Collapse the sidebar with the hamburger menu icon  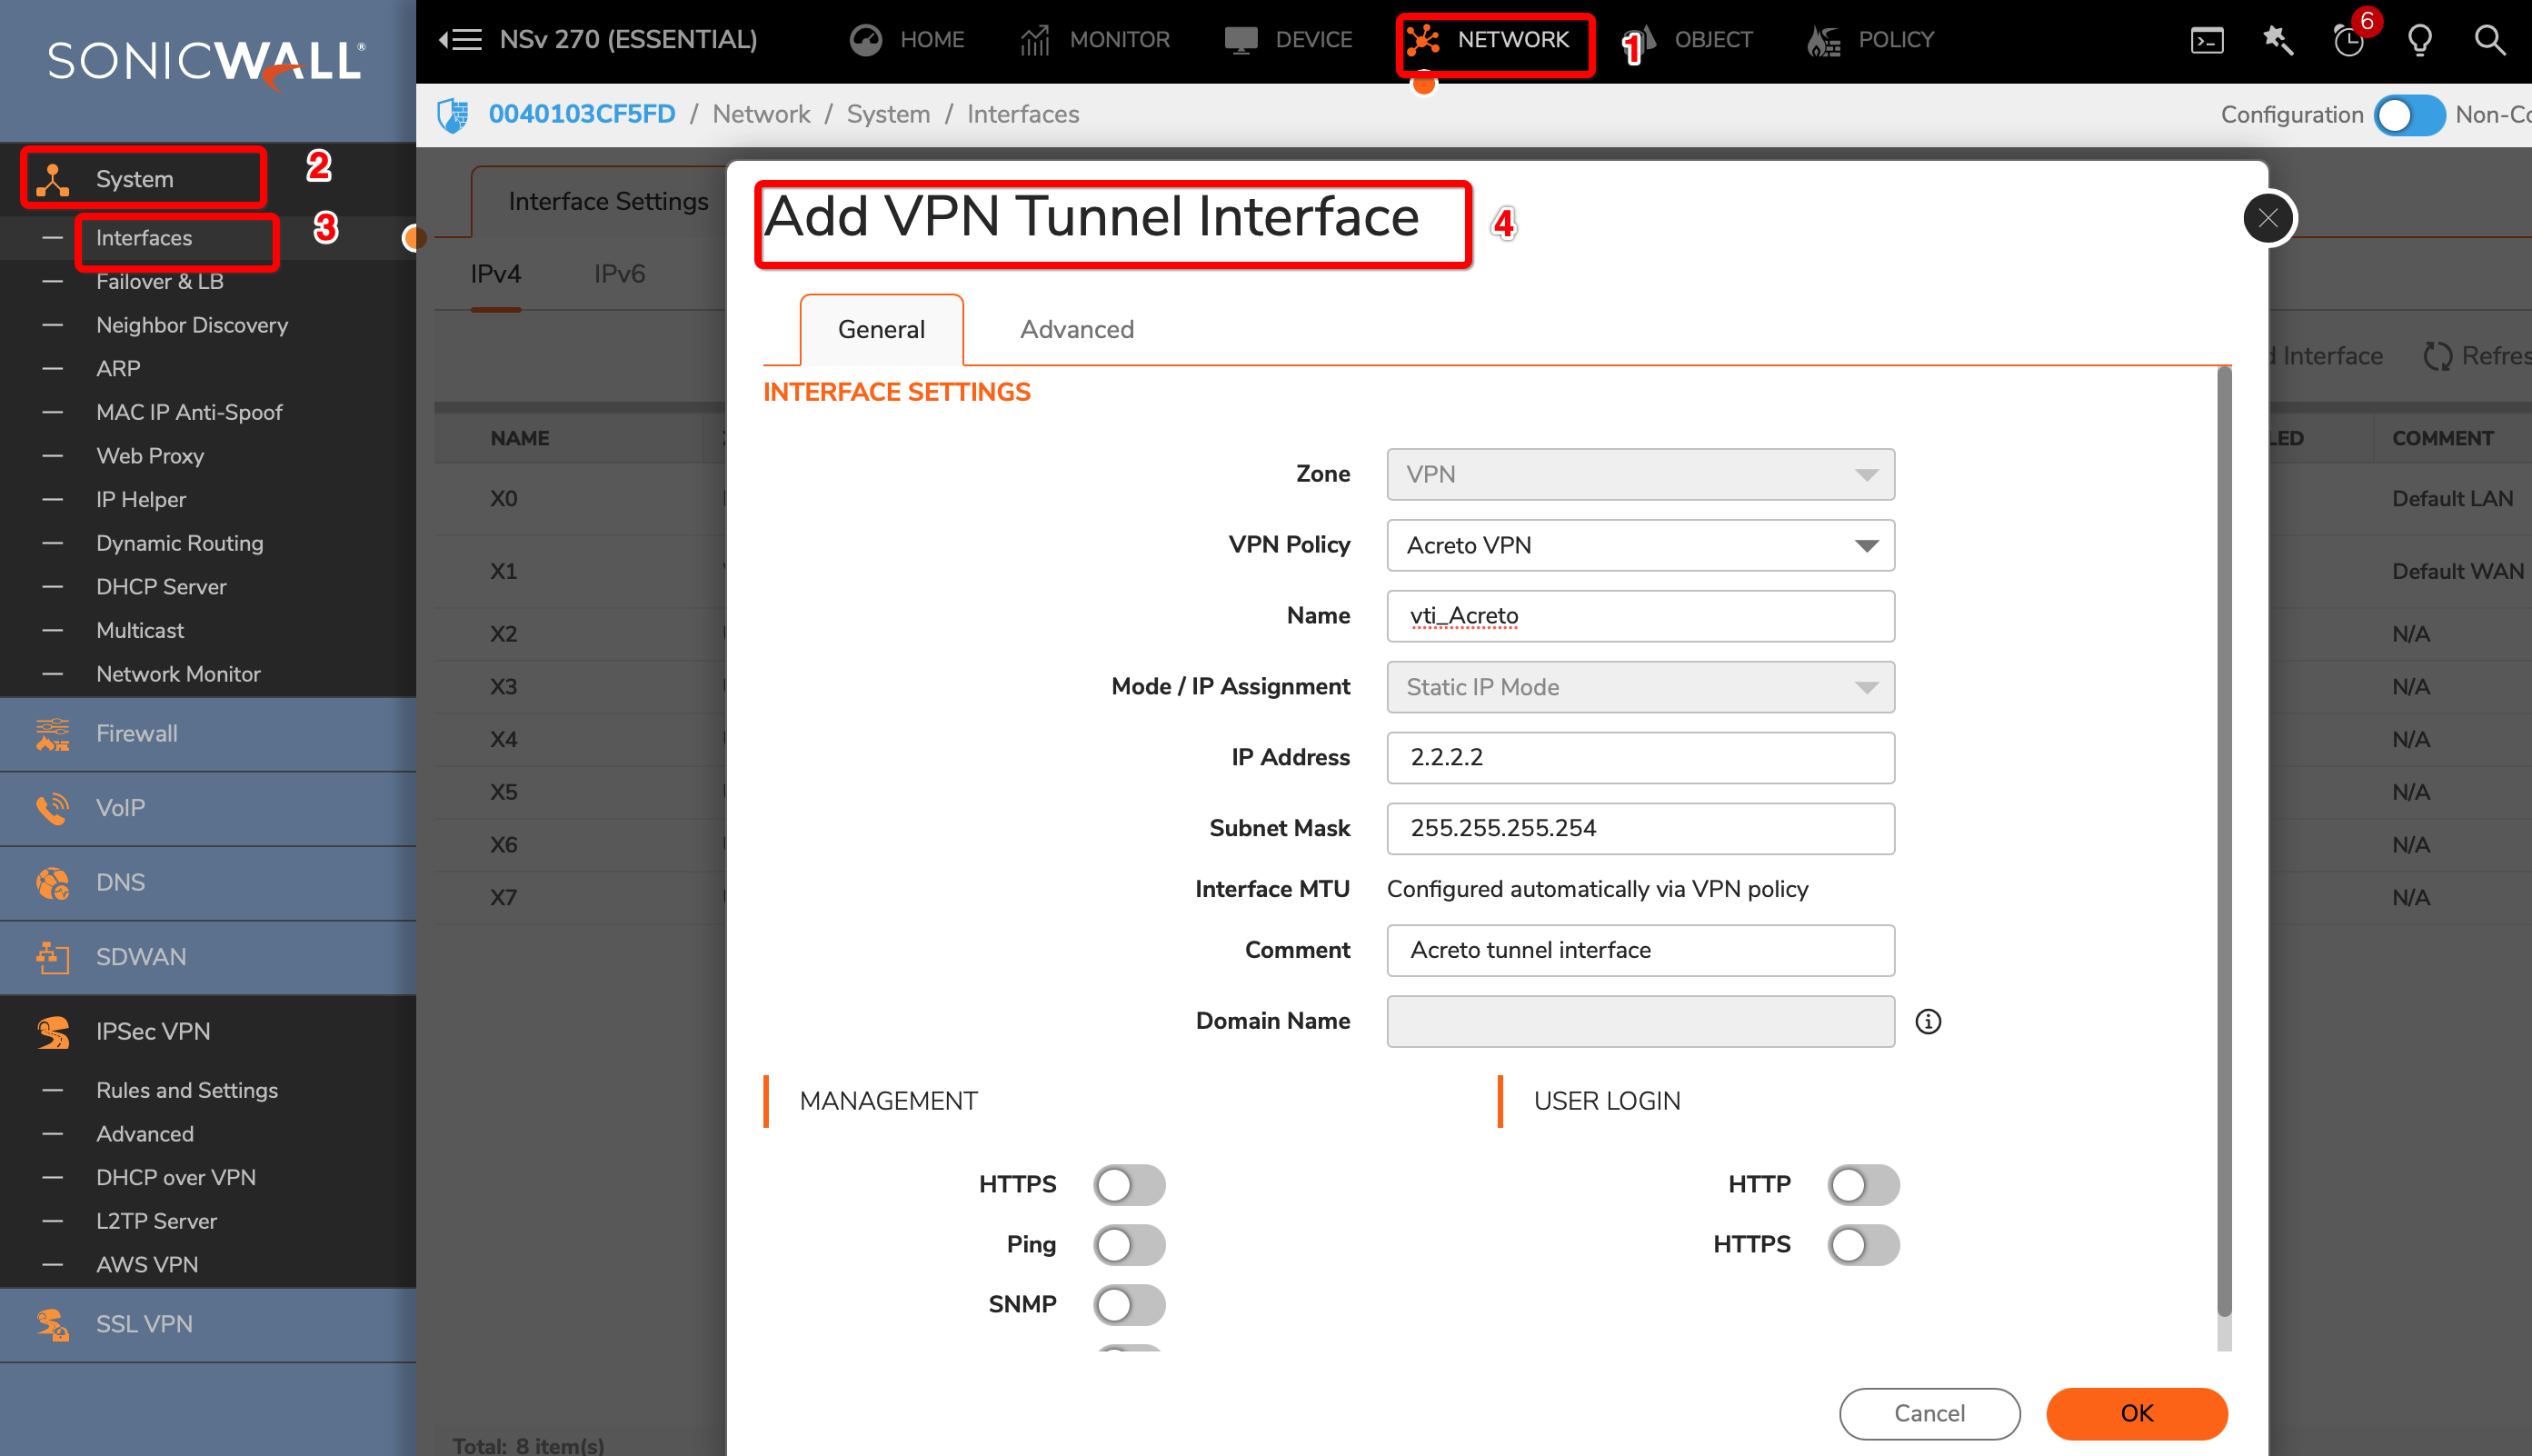tap(460, 40)
